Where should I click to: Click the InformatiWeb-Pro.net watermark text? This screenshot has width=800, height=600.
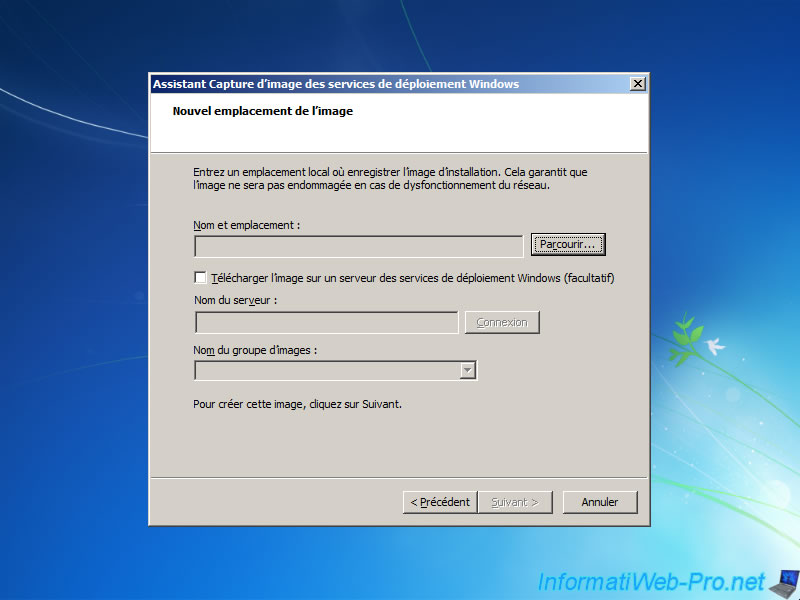(651, 582)
